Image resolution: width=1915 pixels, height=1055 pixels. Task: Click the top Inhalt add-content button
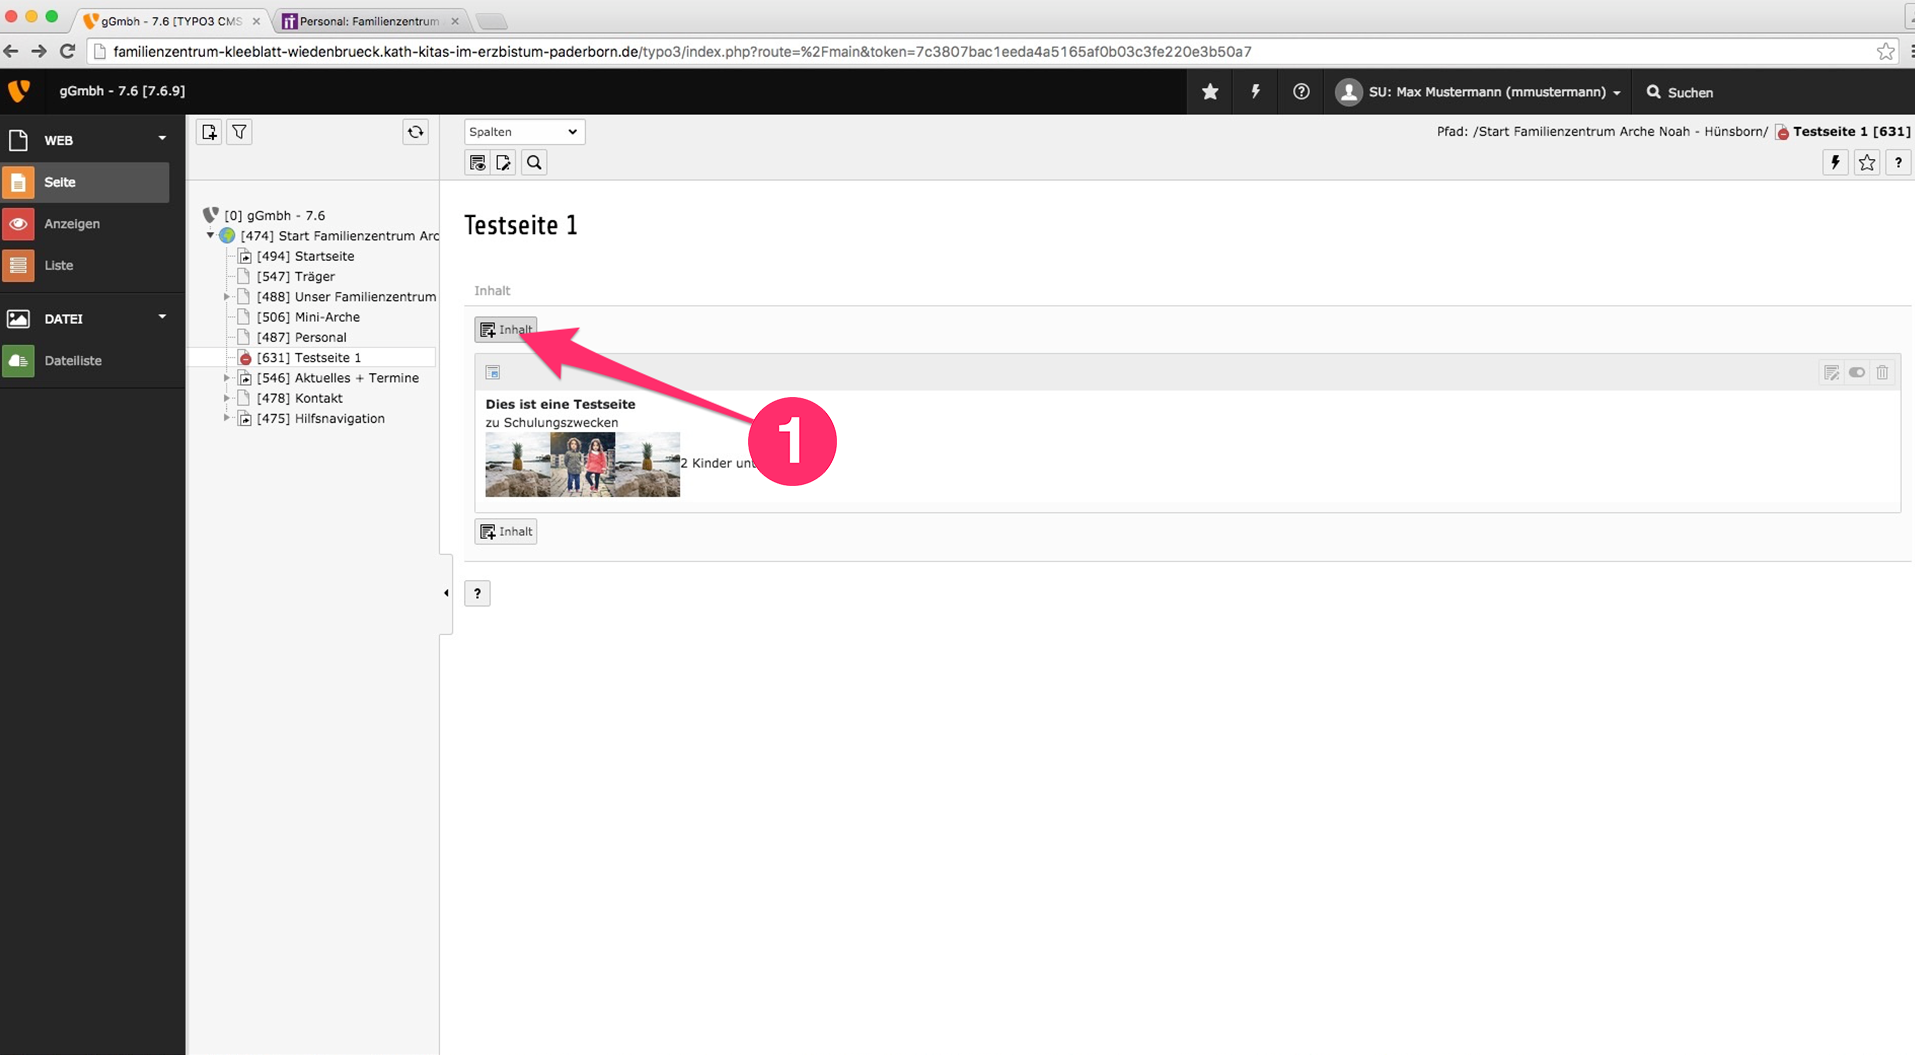506,329
